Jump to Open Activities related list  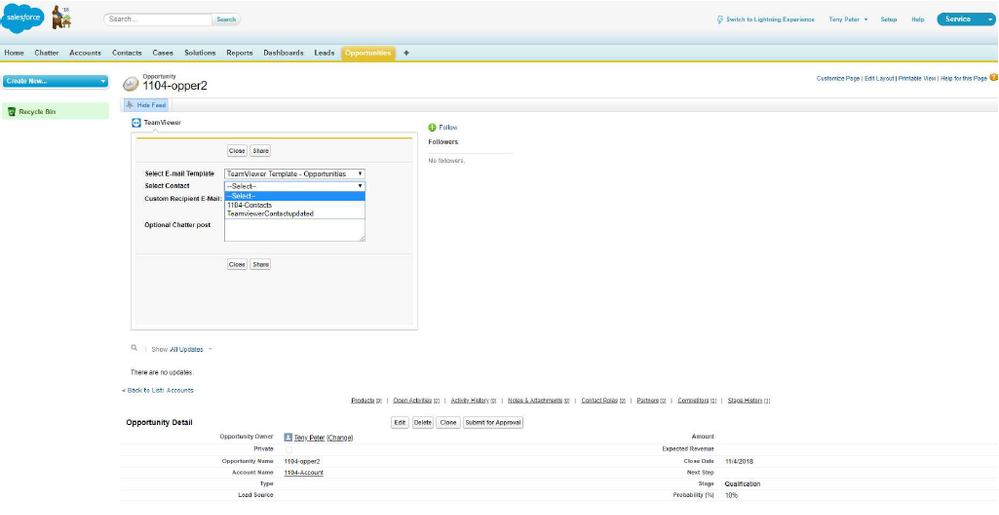(417, 401)
